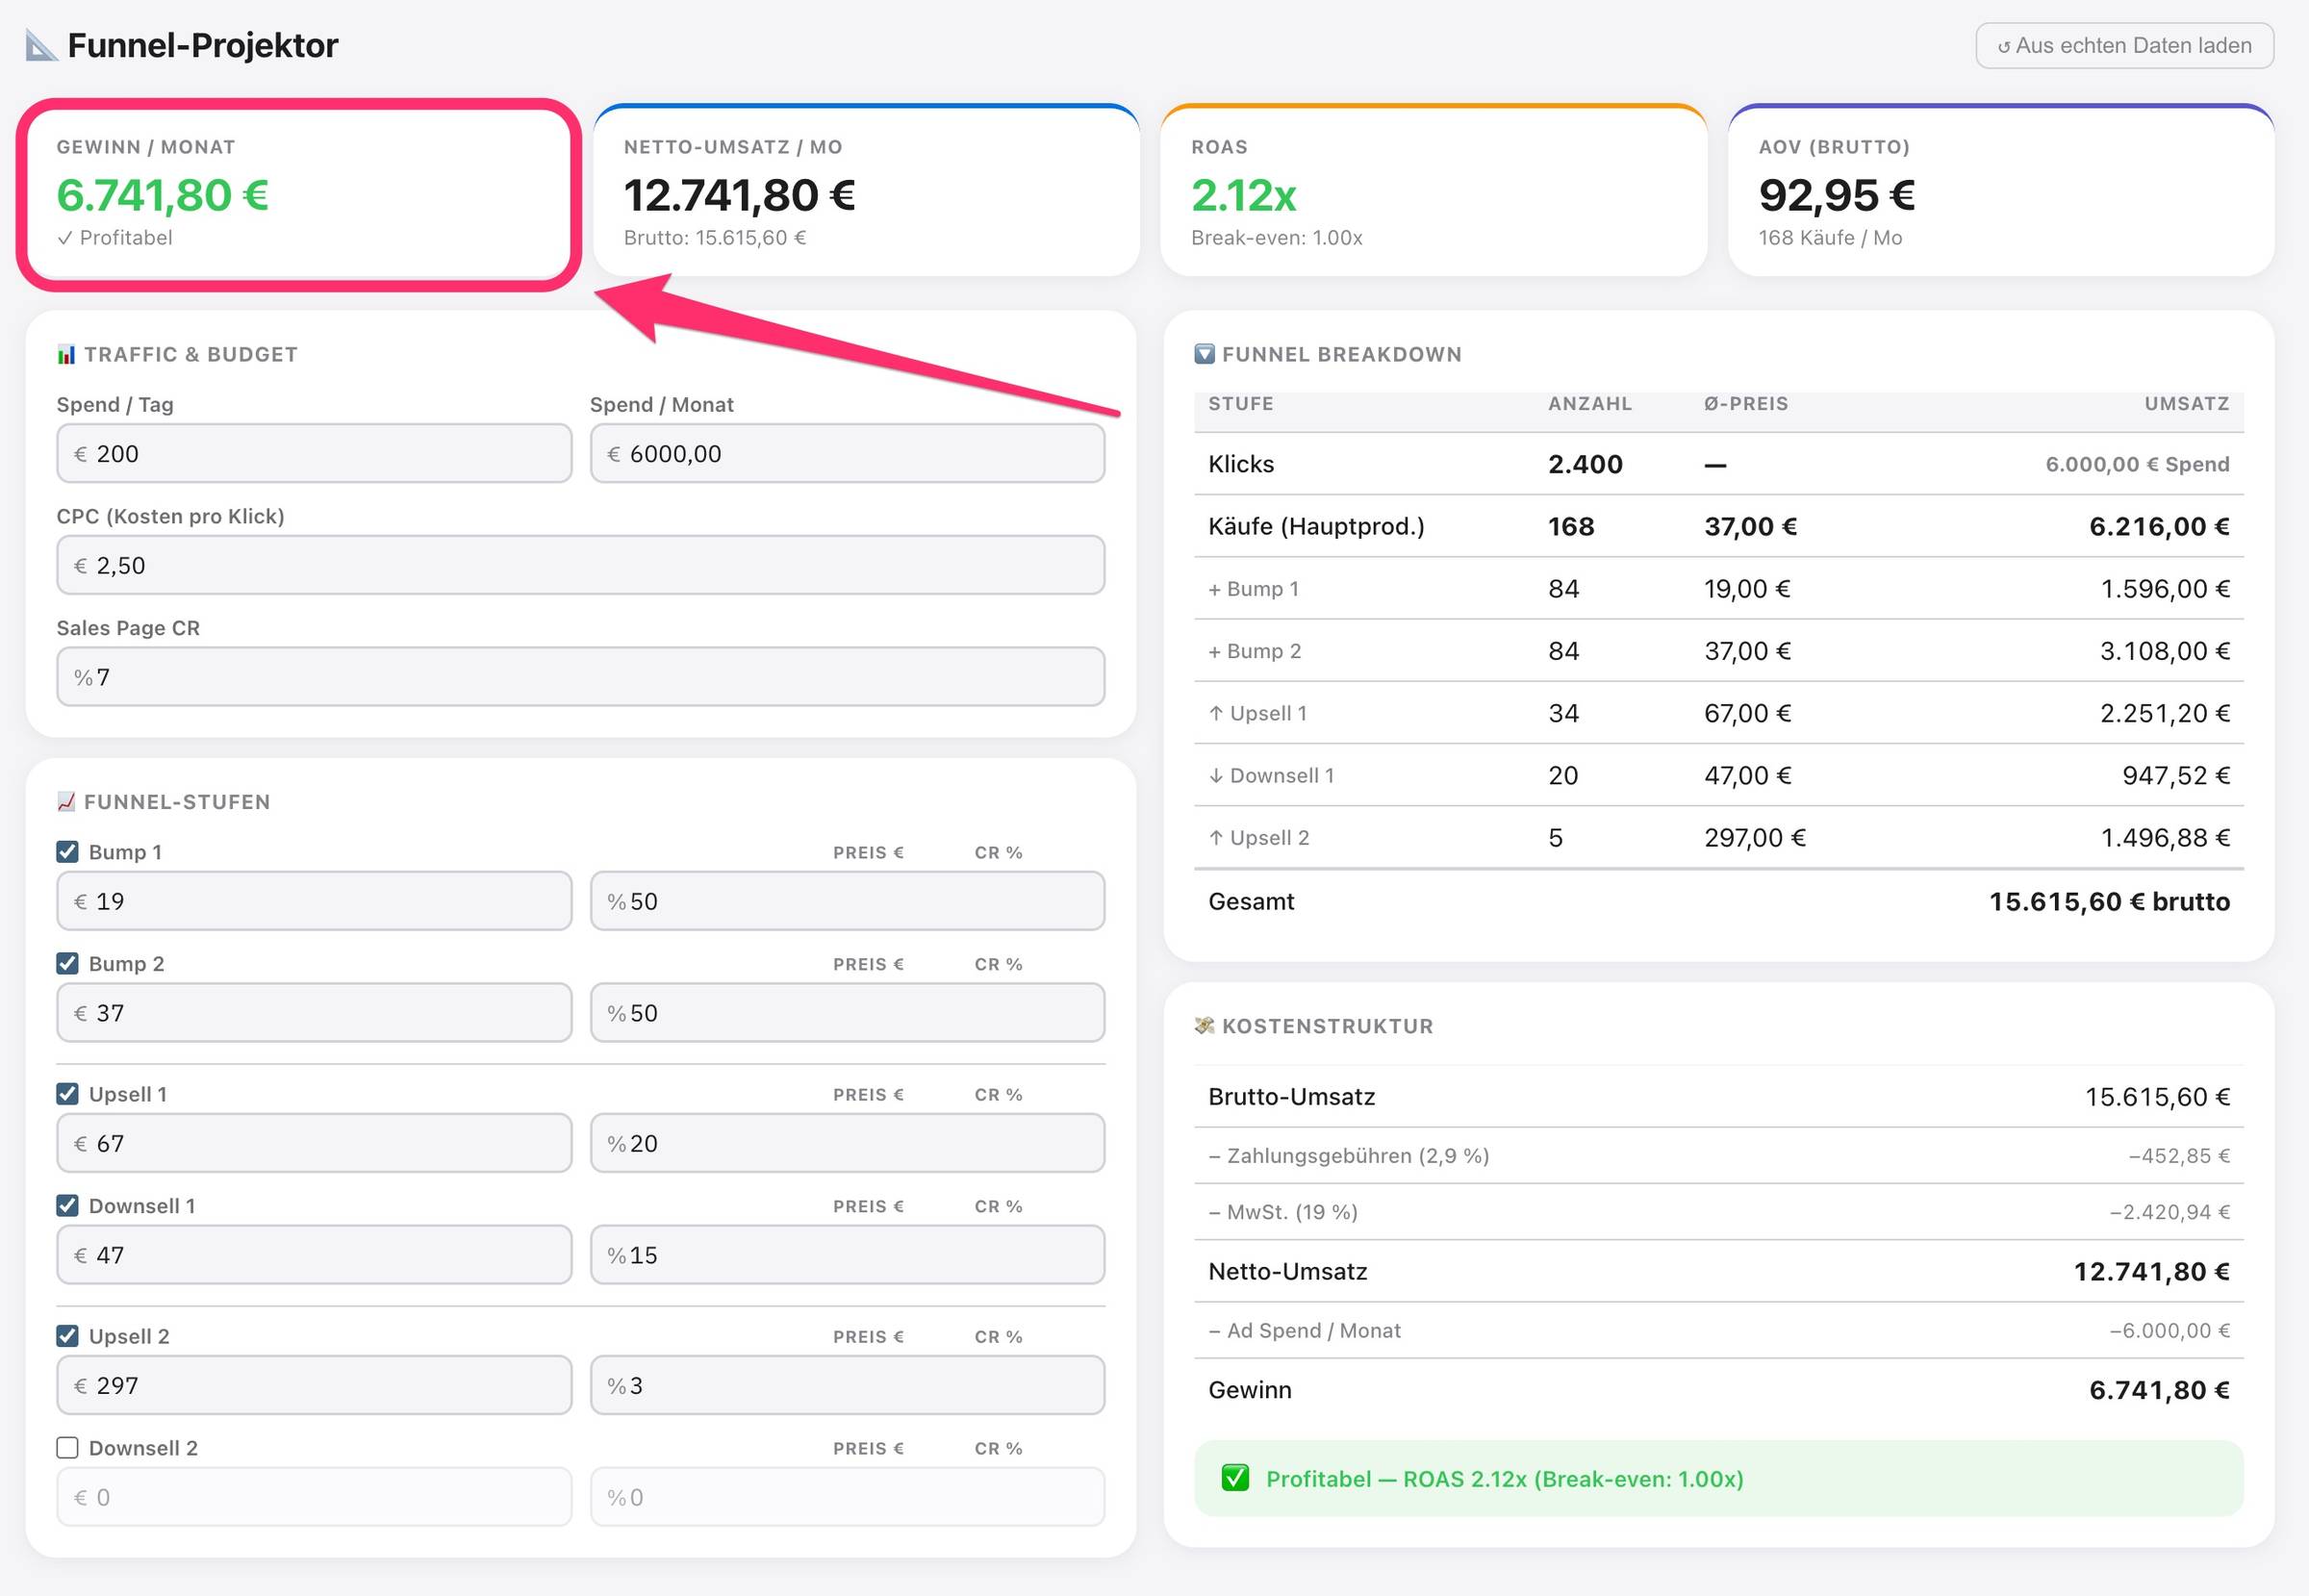The width and height of the screenshot is (2309, 1596).
Task: Click the ROAS summary card
Action: click(1432, 193)
